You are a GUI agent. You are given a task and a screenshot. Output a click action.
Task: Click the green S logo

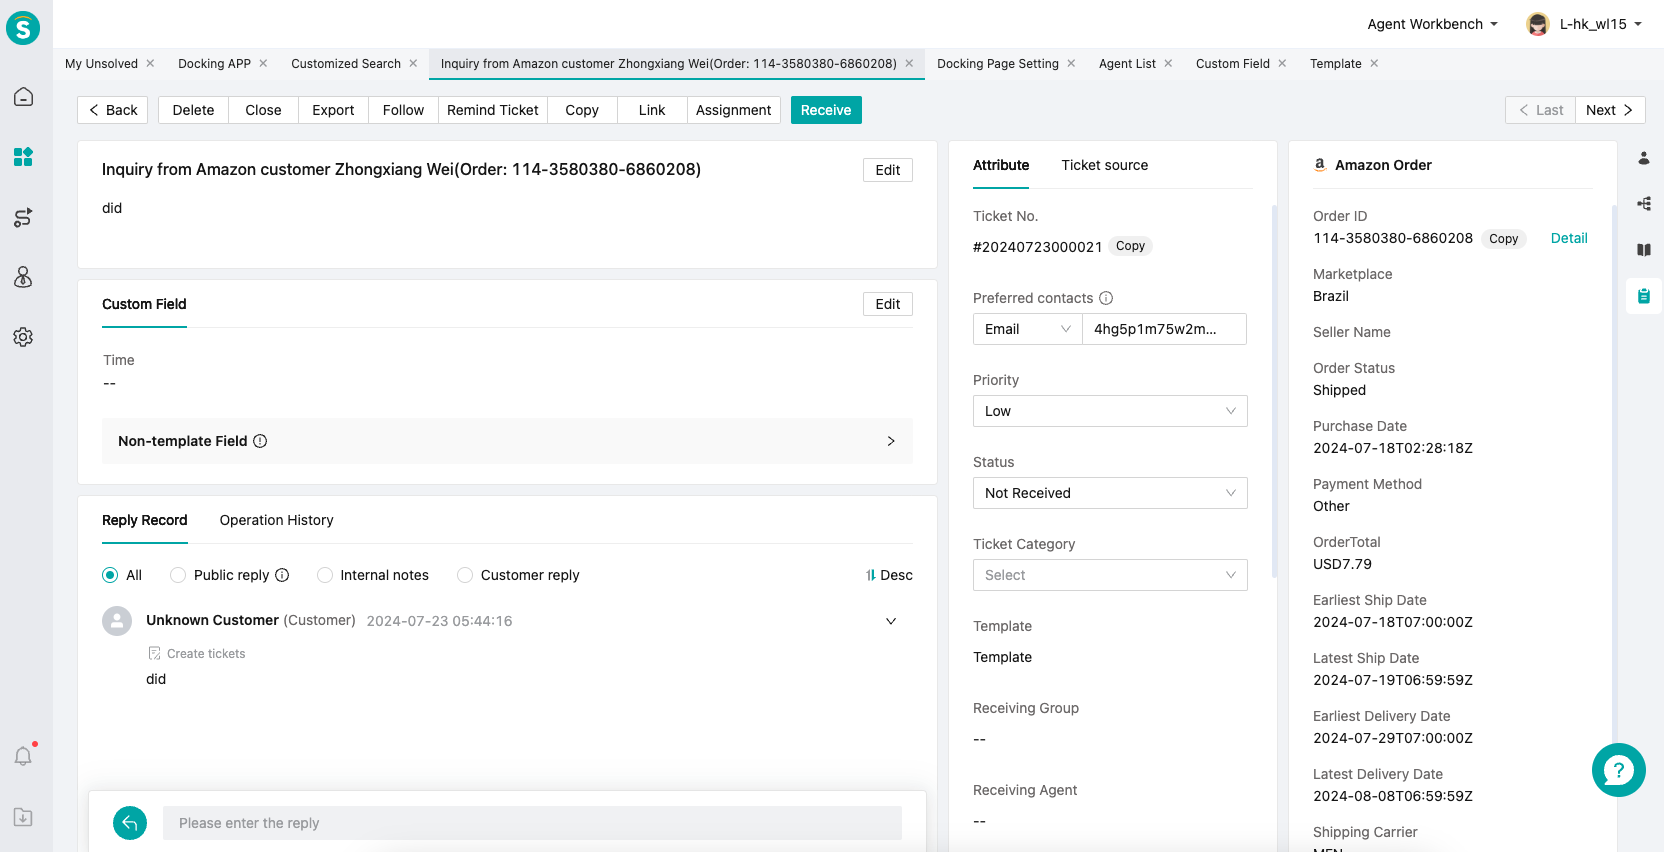tap(23, 28)
